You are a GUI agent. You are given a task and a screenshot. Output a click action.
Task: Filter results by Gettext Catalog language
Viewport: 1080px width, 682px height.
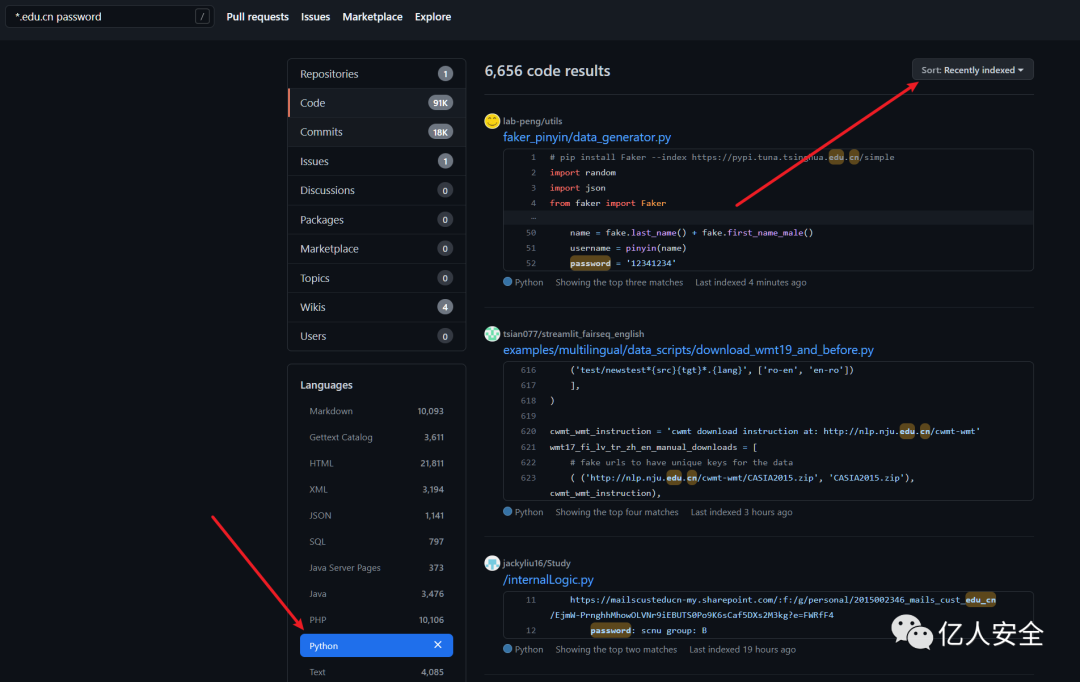[x=376, y=437]
